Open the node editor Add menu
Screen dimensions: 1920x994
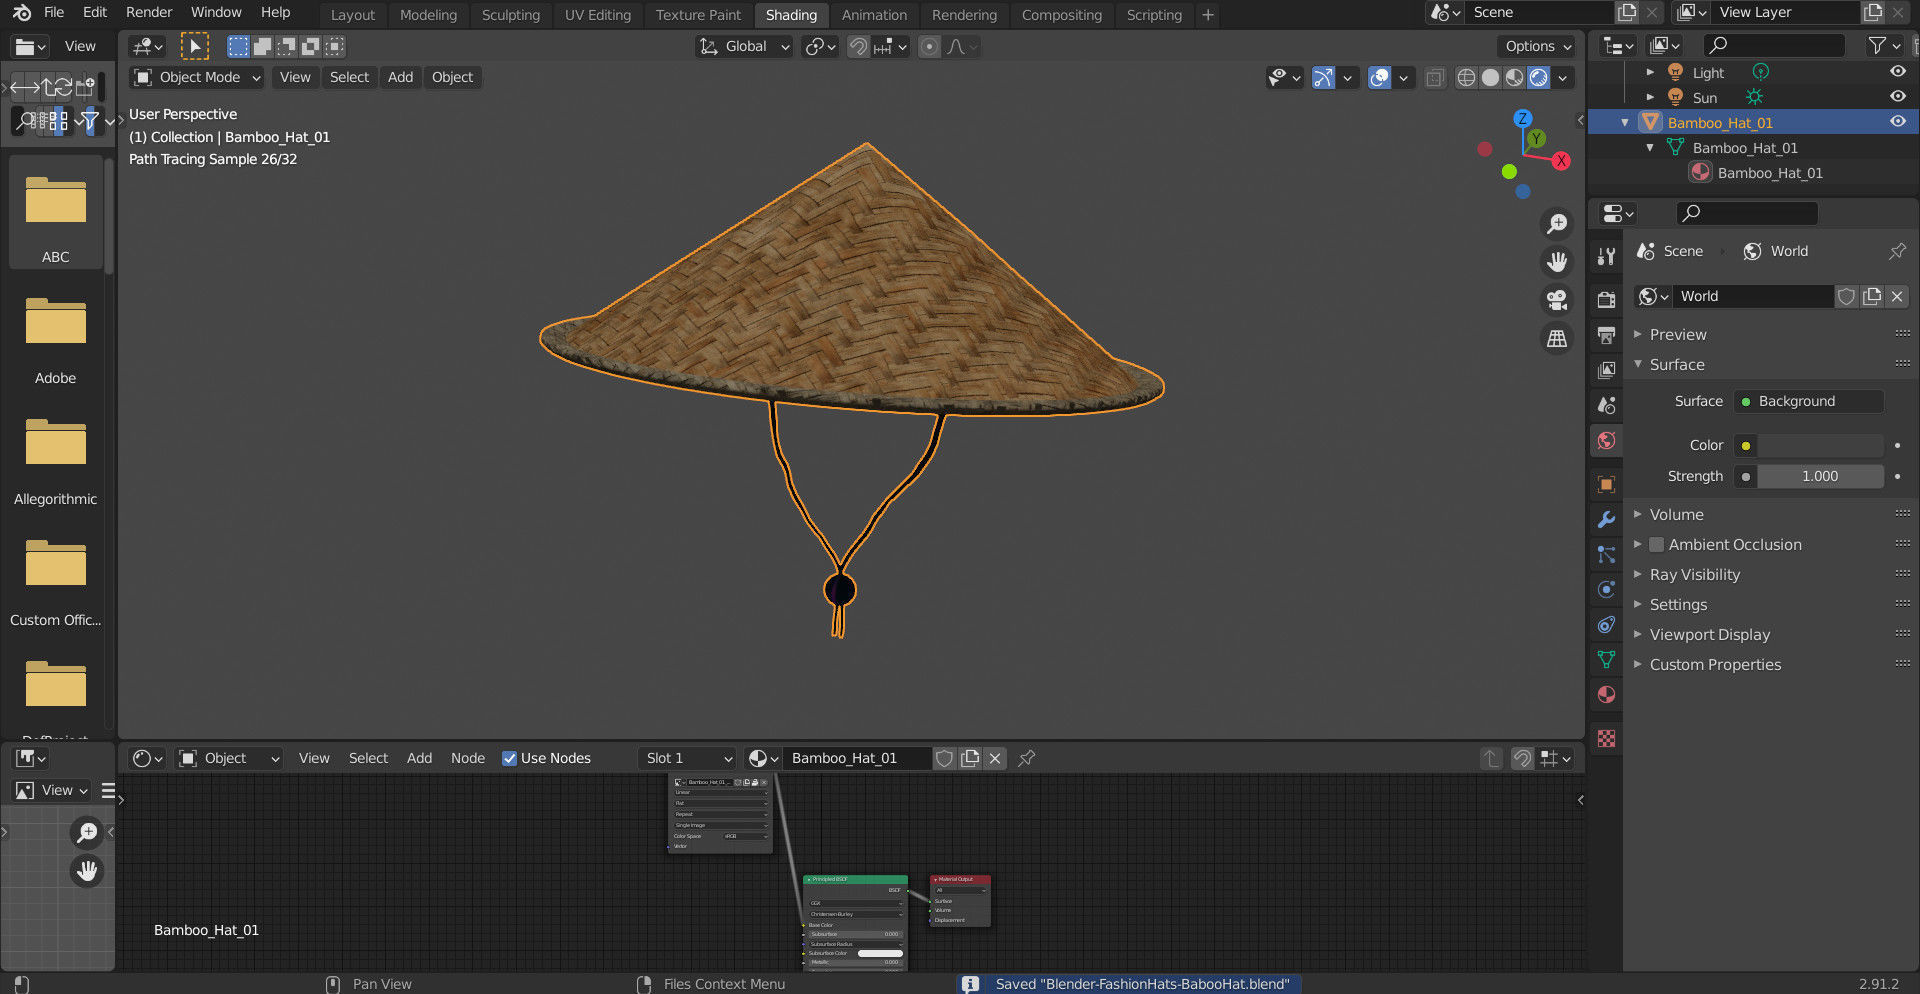pyautogui.click(x=419, y=758)
